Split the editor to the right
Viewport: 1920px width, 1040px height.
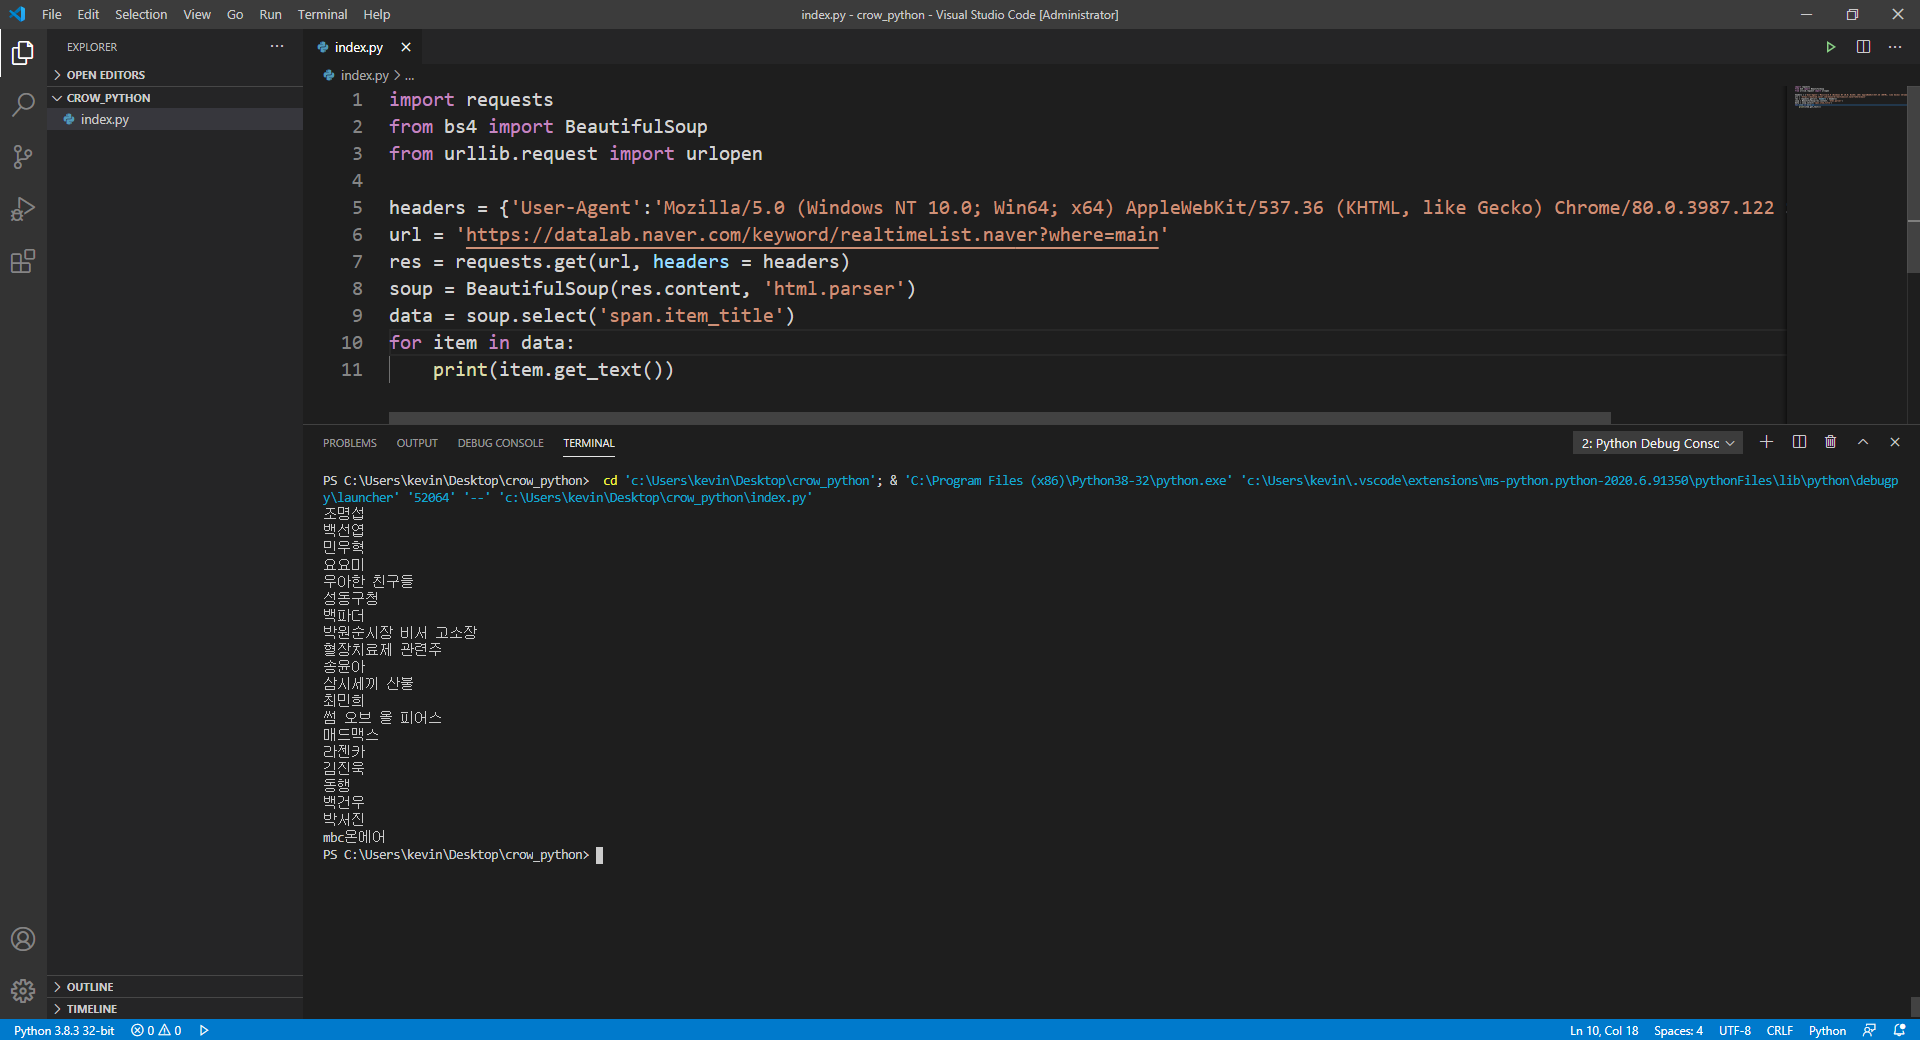pos(1863,47)
